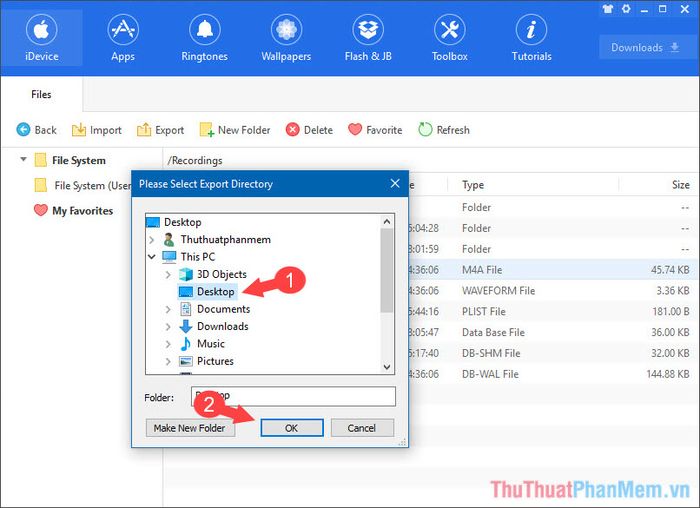Viewport: 700px width, 508px height.
Task: Click the /Recordings path bar
Action: tap(431, 160)
